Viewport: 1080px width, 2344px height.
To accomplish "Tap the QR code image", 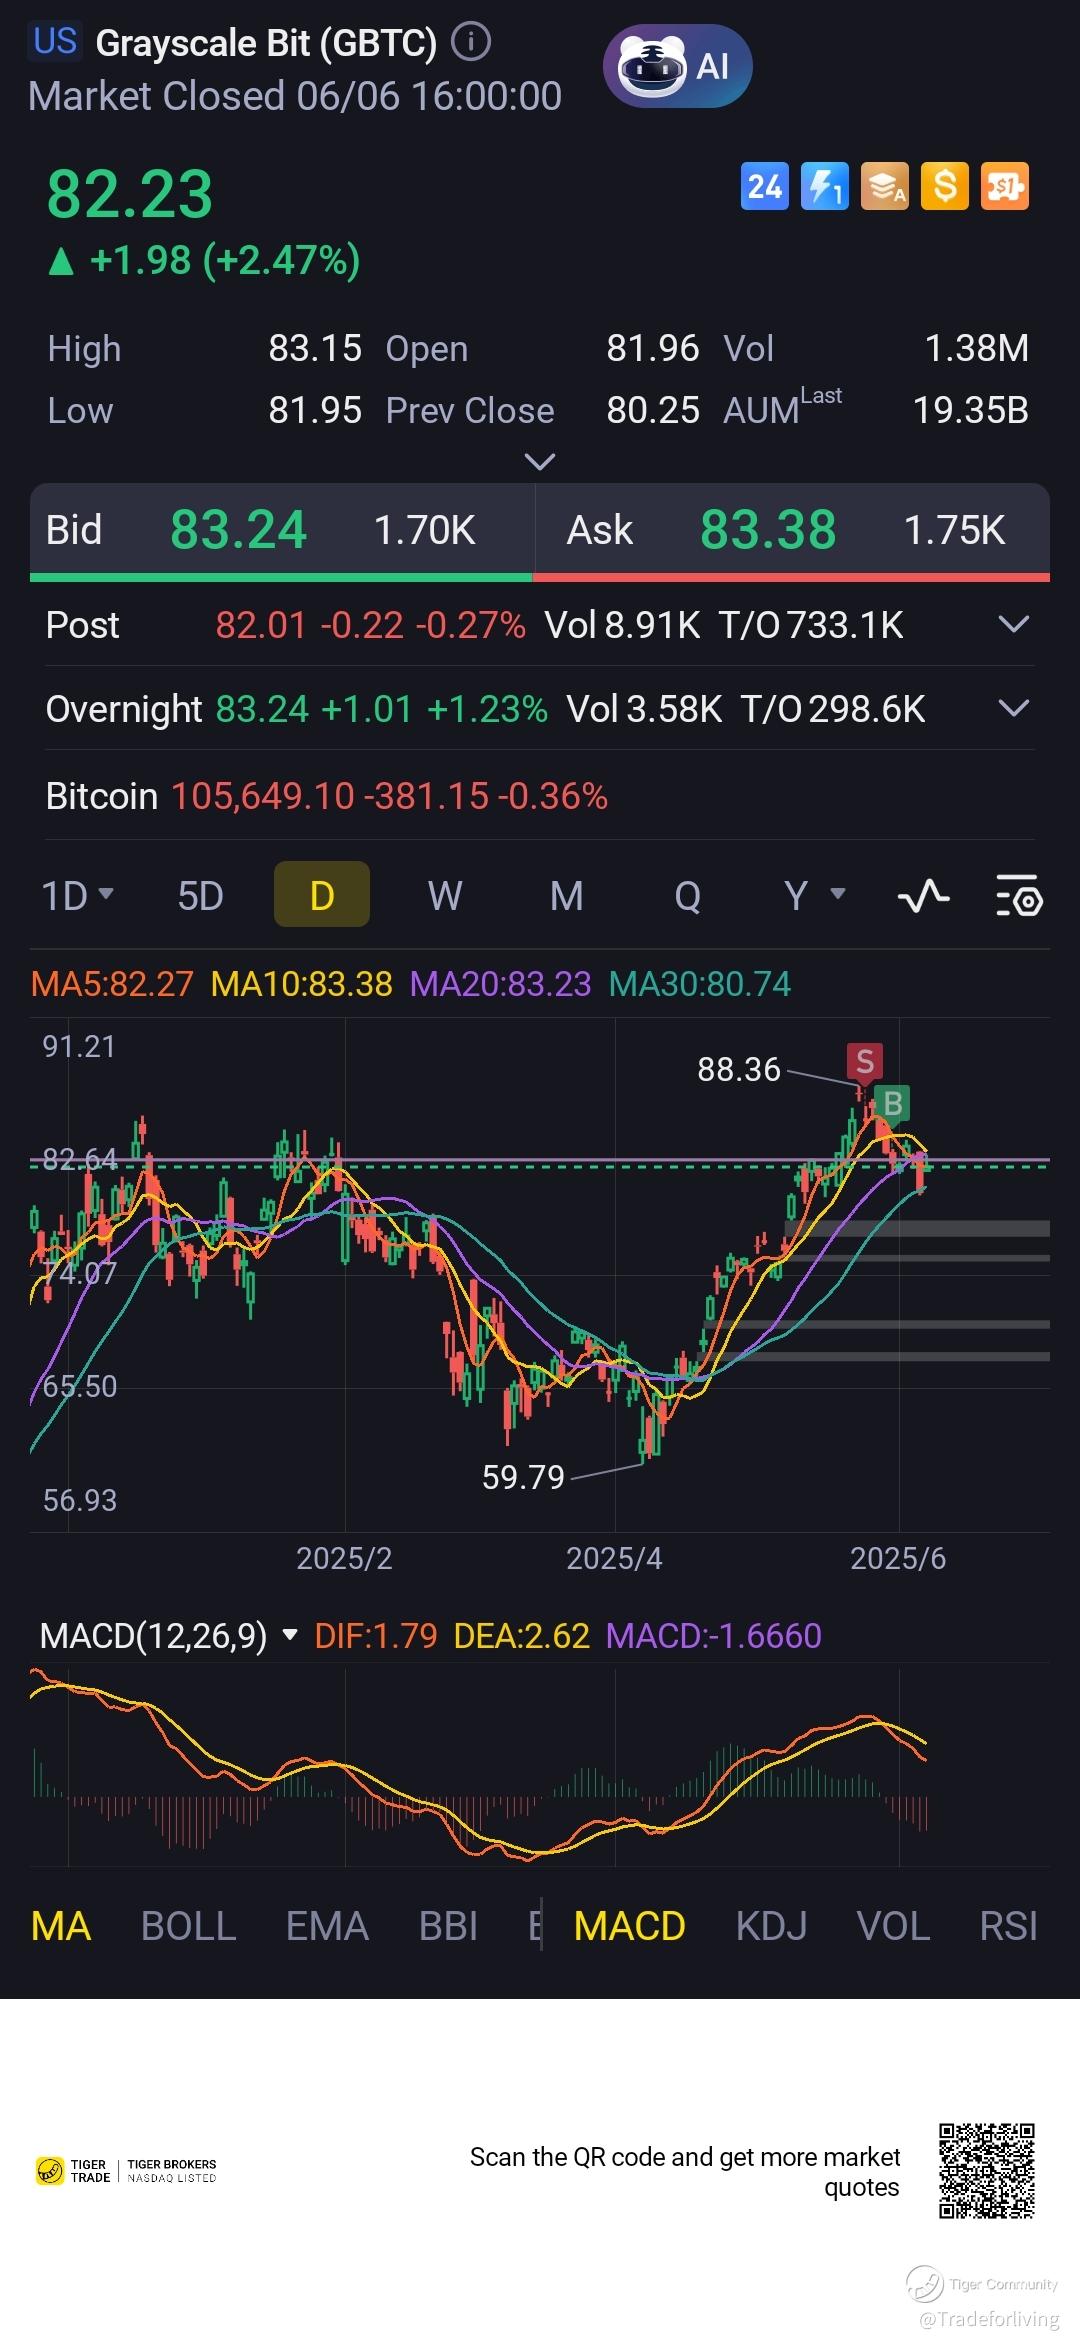I will (986, 2171).
